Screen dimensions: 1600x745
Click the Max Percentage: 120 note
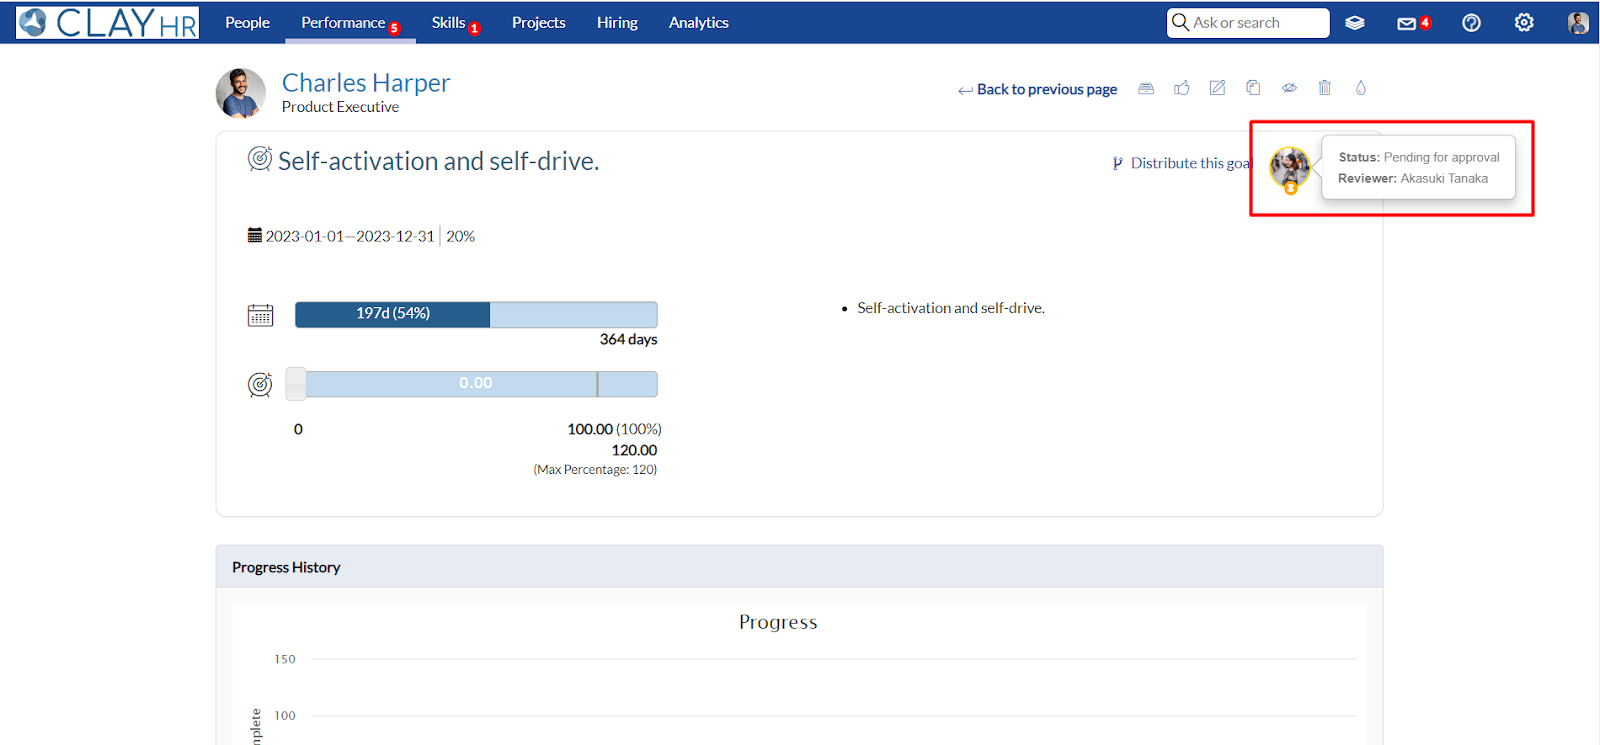tap(595, 470)
